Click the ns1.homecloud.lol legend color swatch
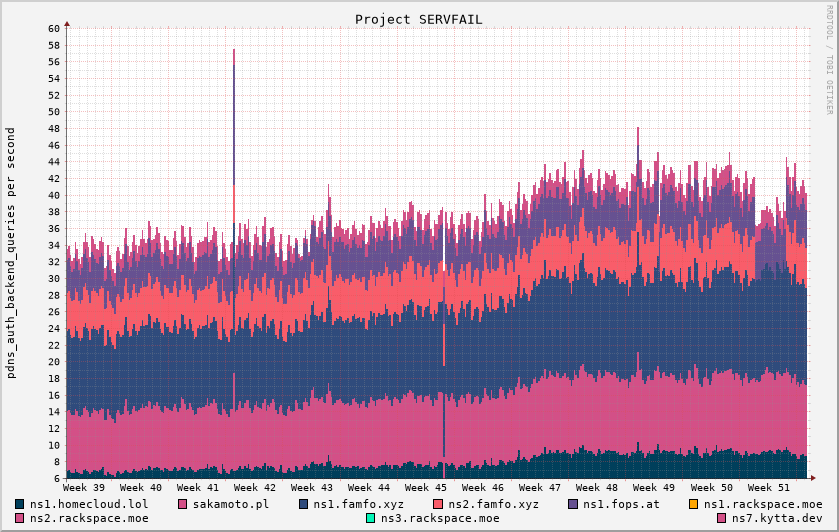Image resolution: width=839 pixels, height=532 pixels. coord(20,504)
